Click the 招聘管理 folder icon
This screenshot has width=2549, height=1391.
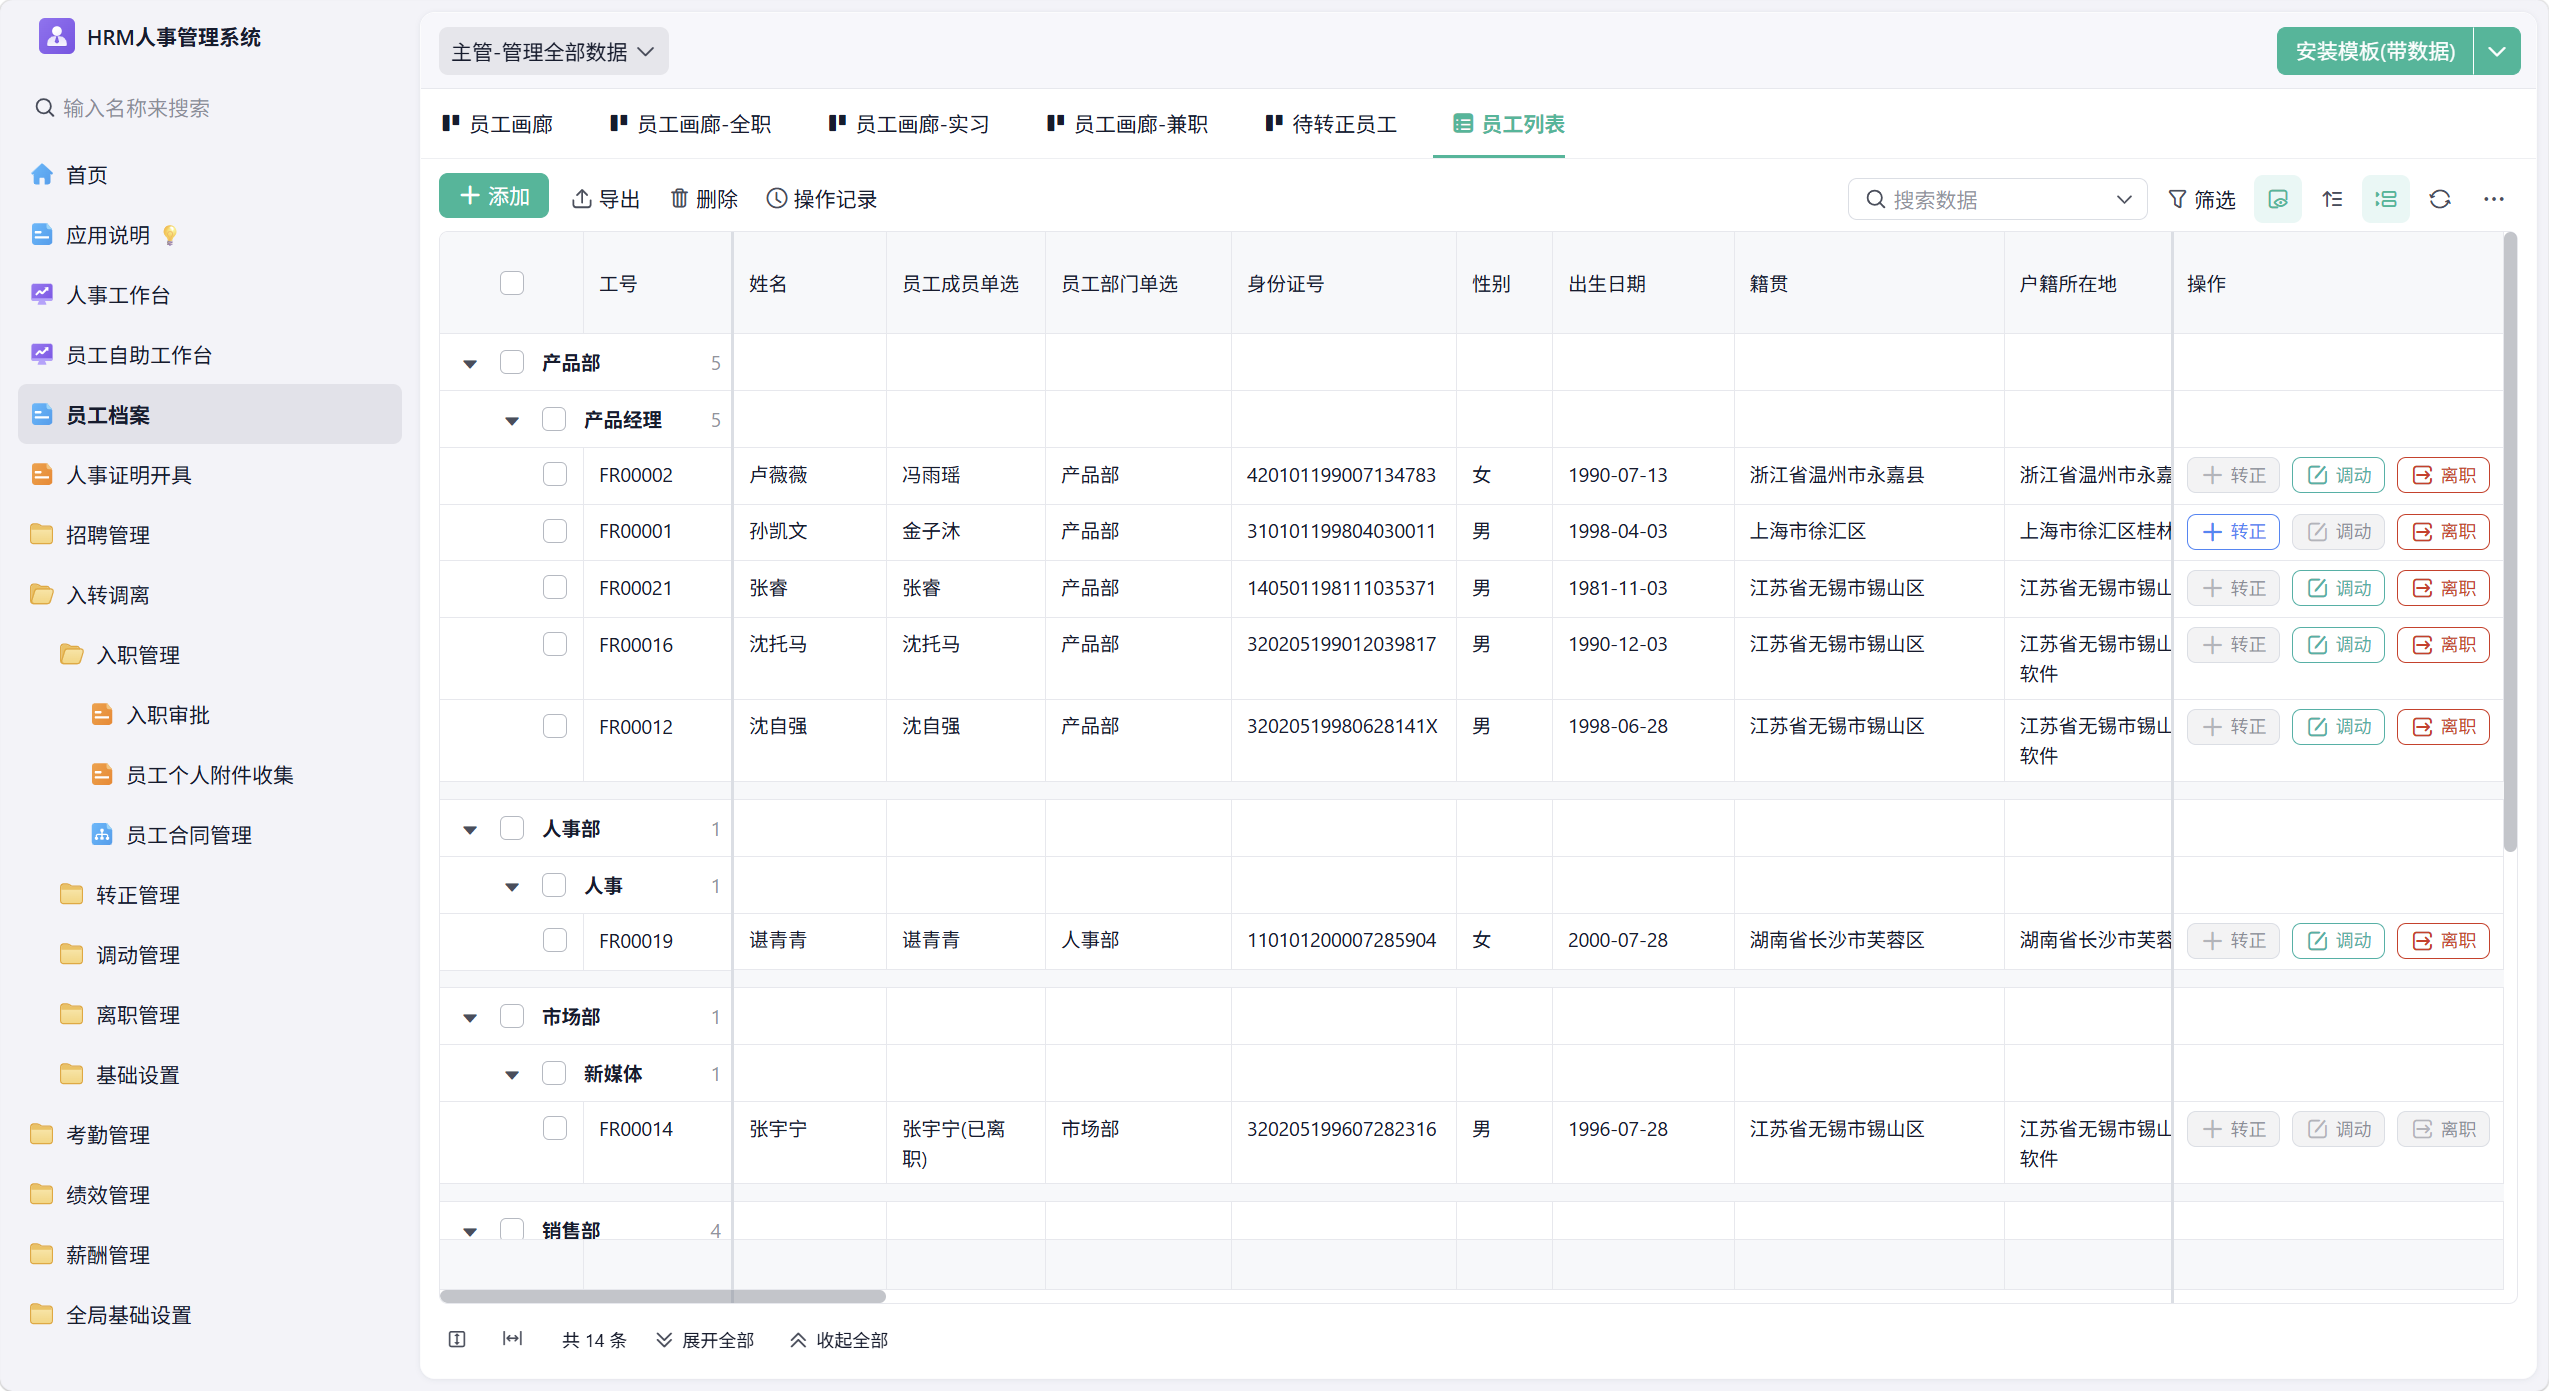(42, 535)
